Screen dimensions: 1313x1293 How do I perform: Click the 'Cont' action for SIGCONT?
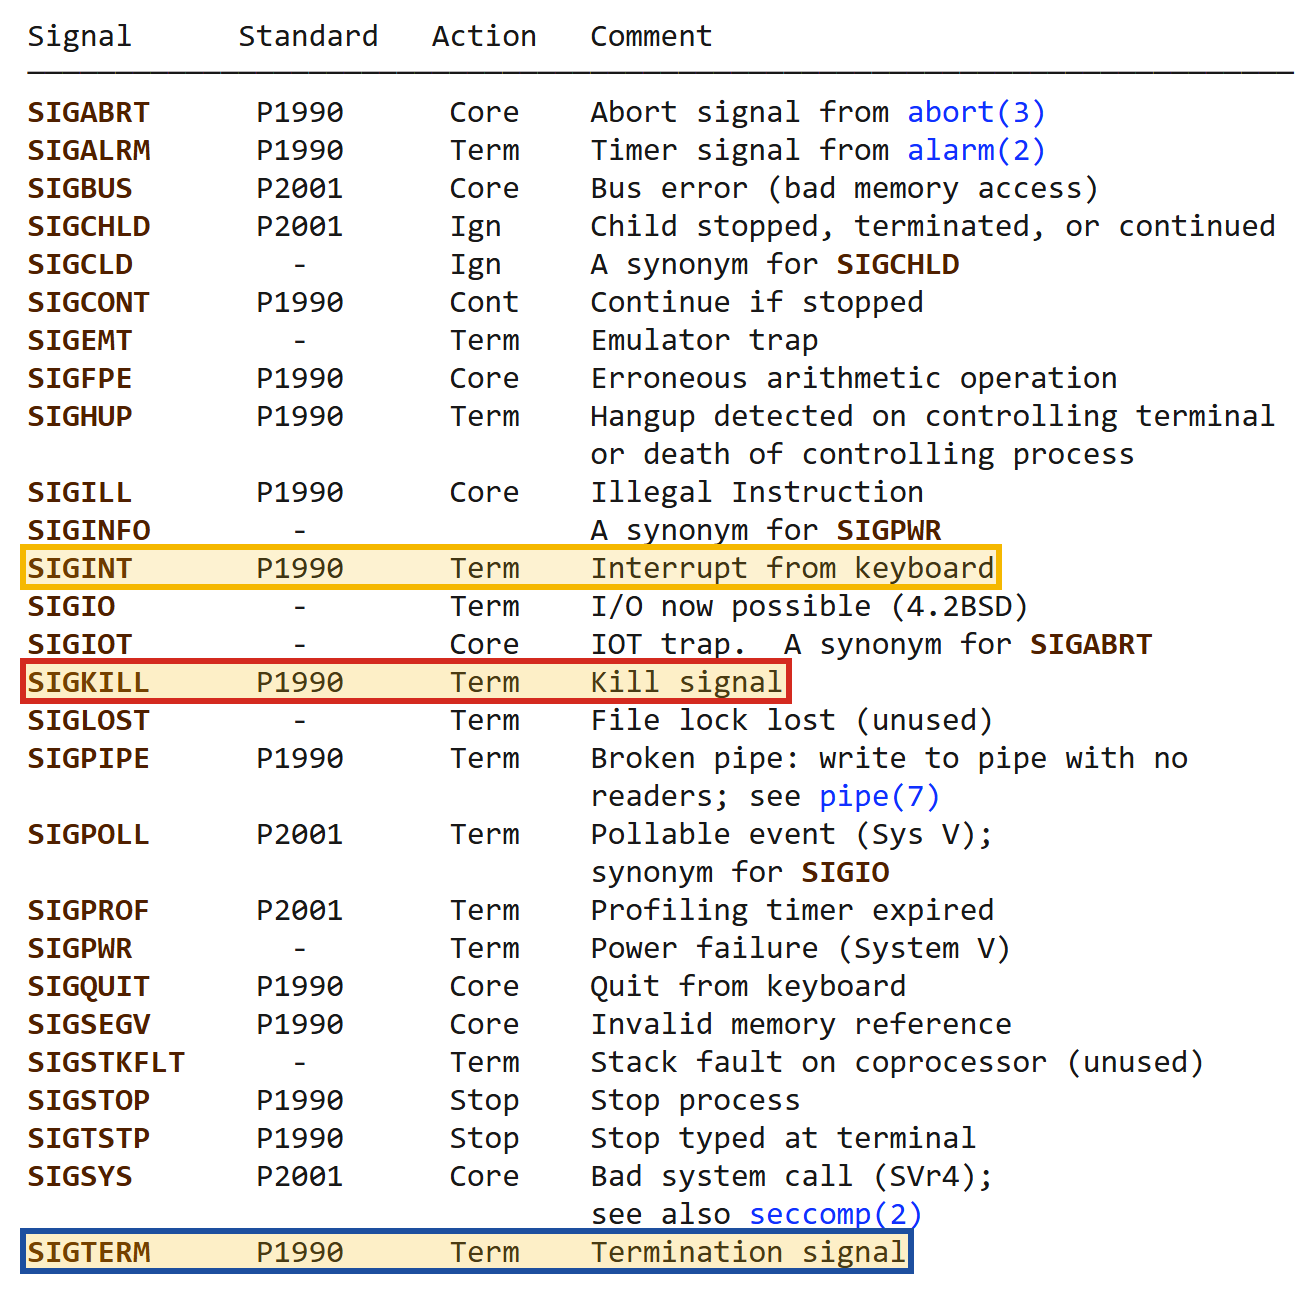(484, 302)
